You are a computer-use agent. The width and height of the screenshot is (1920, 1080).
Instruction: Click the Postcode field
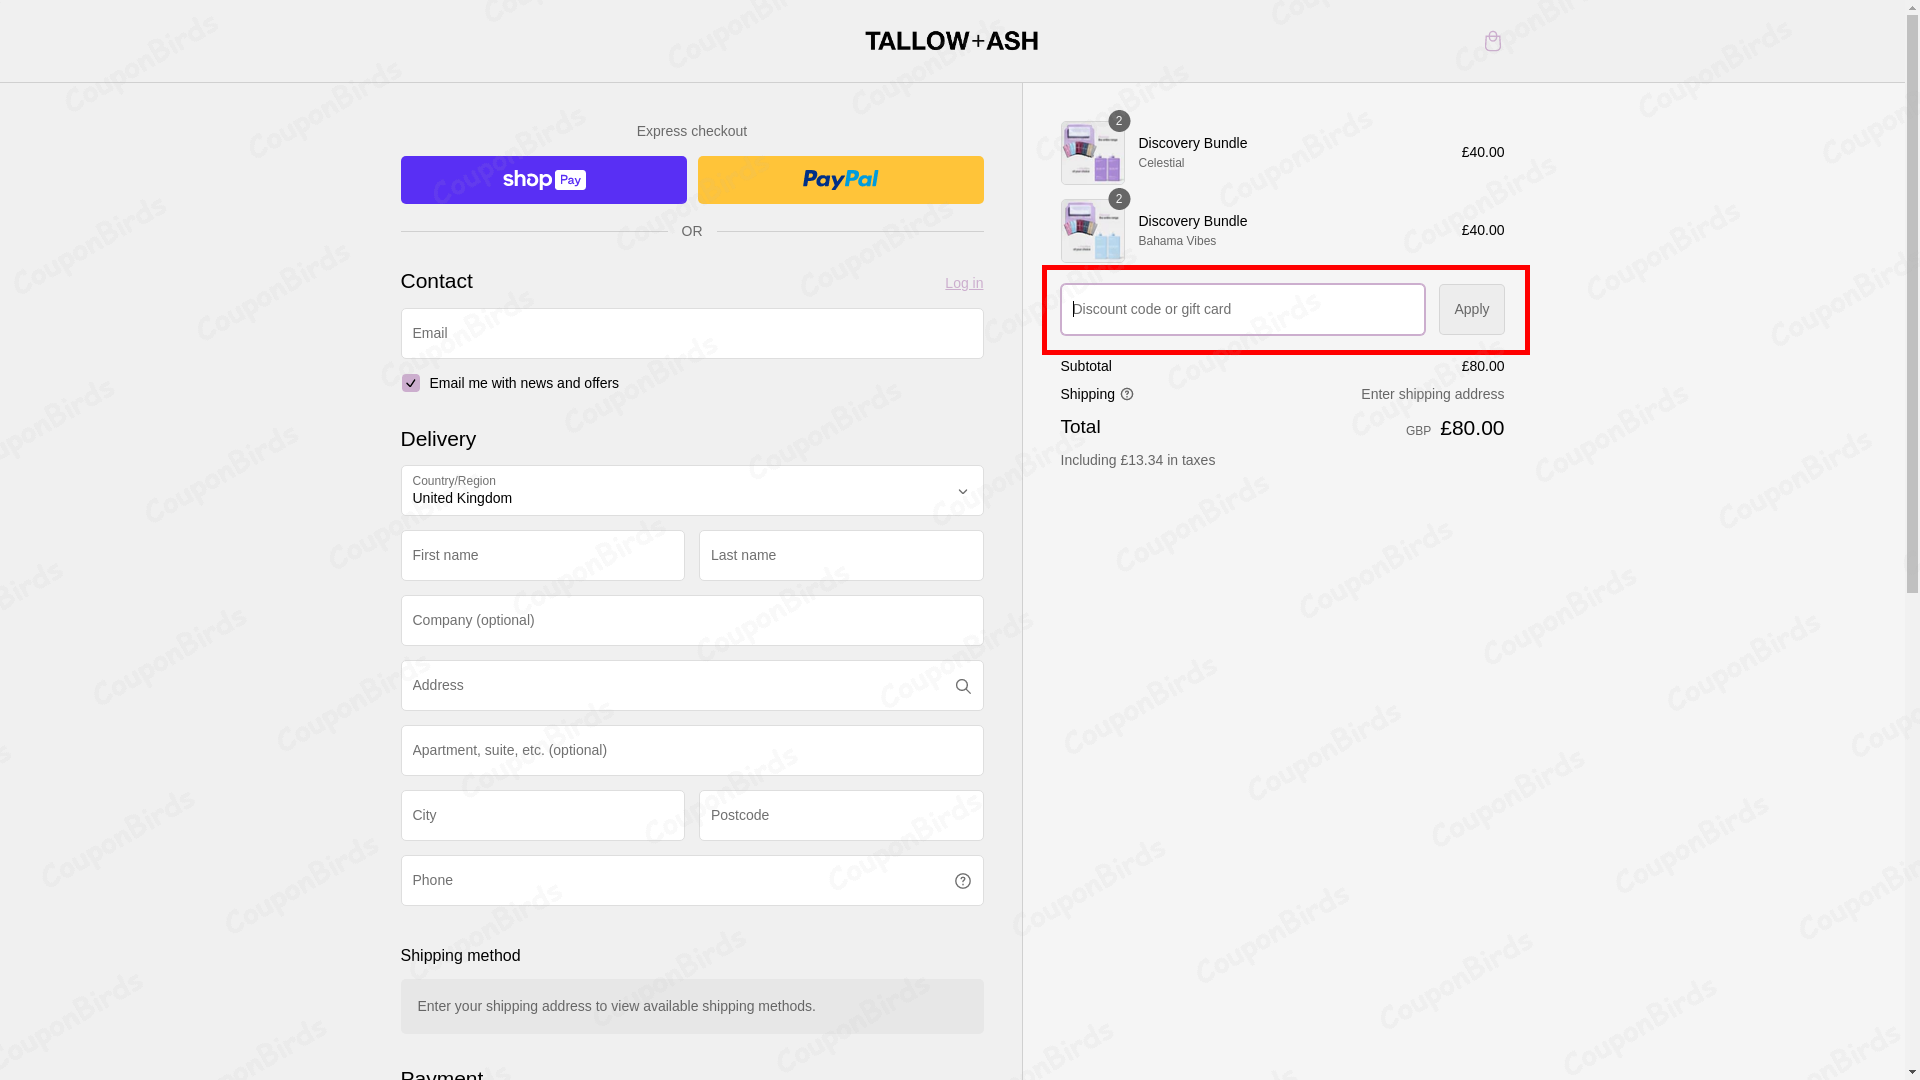pos(840,816)
